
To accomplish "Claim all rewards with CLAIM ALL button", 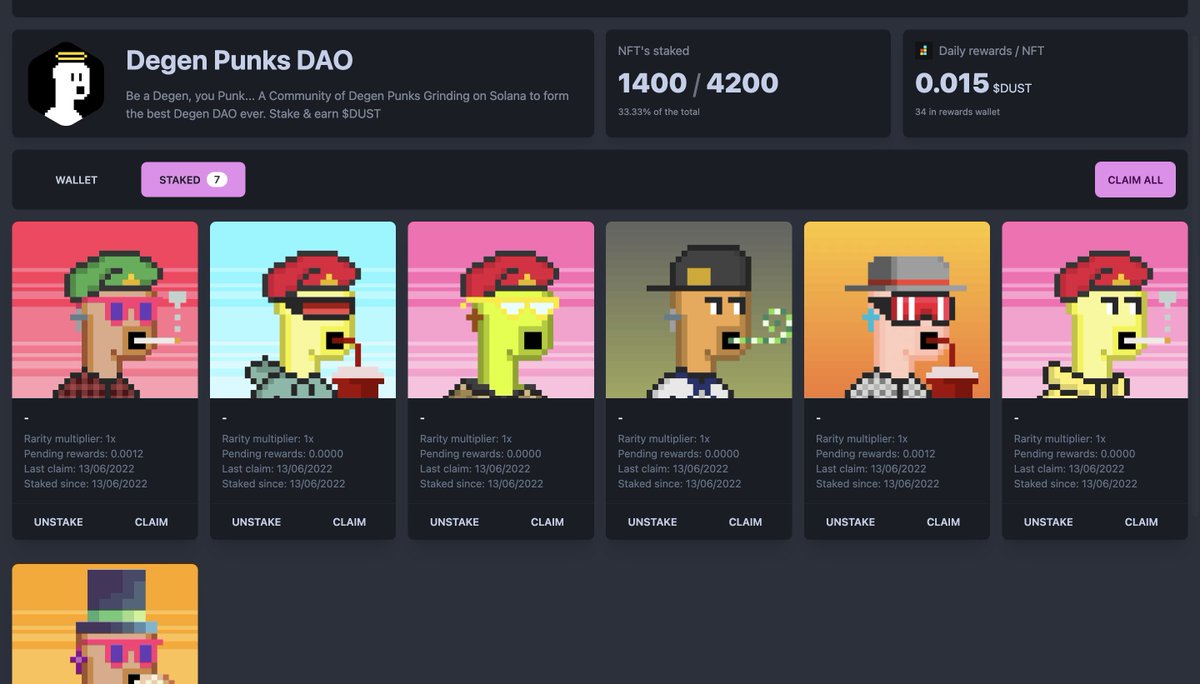I will [1135, 180].
